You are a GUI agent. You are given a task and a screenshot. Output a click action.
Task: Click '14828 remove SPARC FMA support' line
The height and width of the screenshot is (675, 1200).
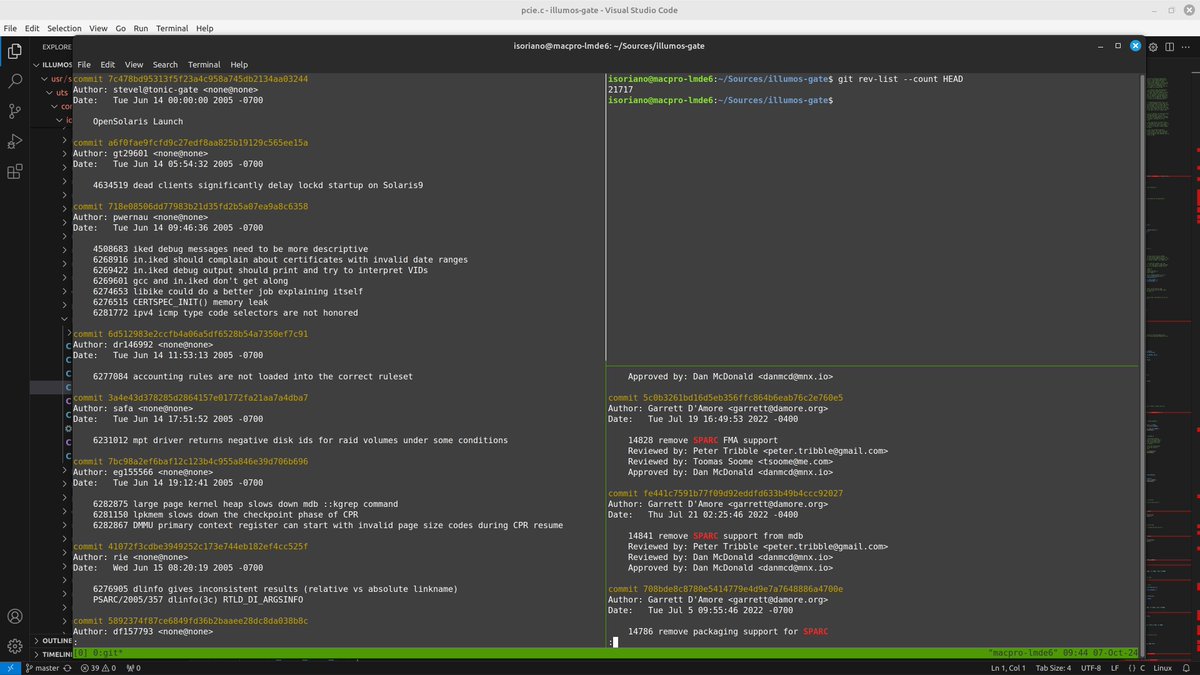(x=703, y=440)
